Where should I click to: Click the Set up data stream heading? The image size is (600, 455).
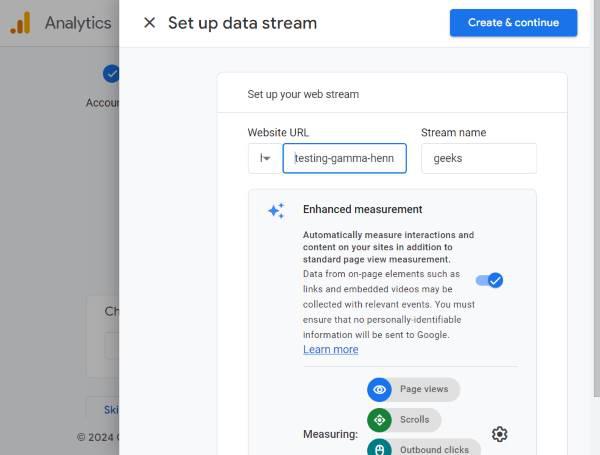pos(242,23)
